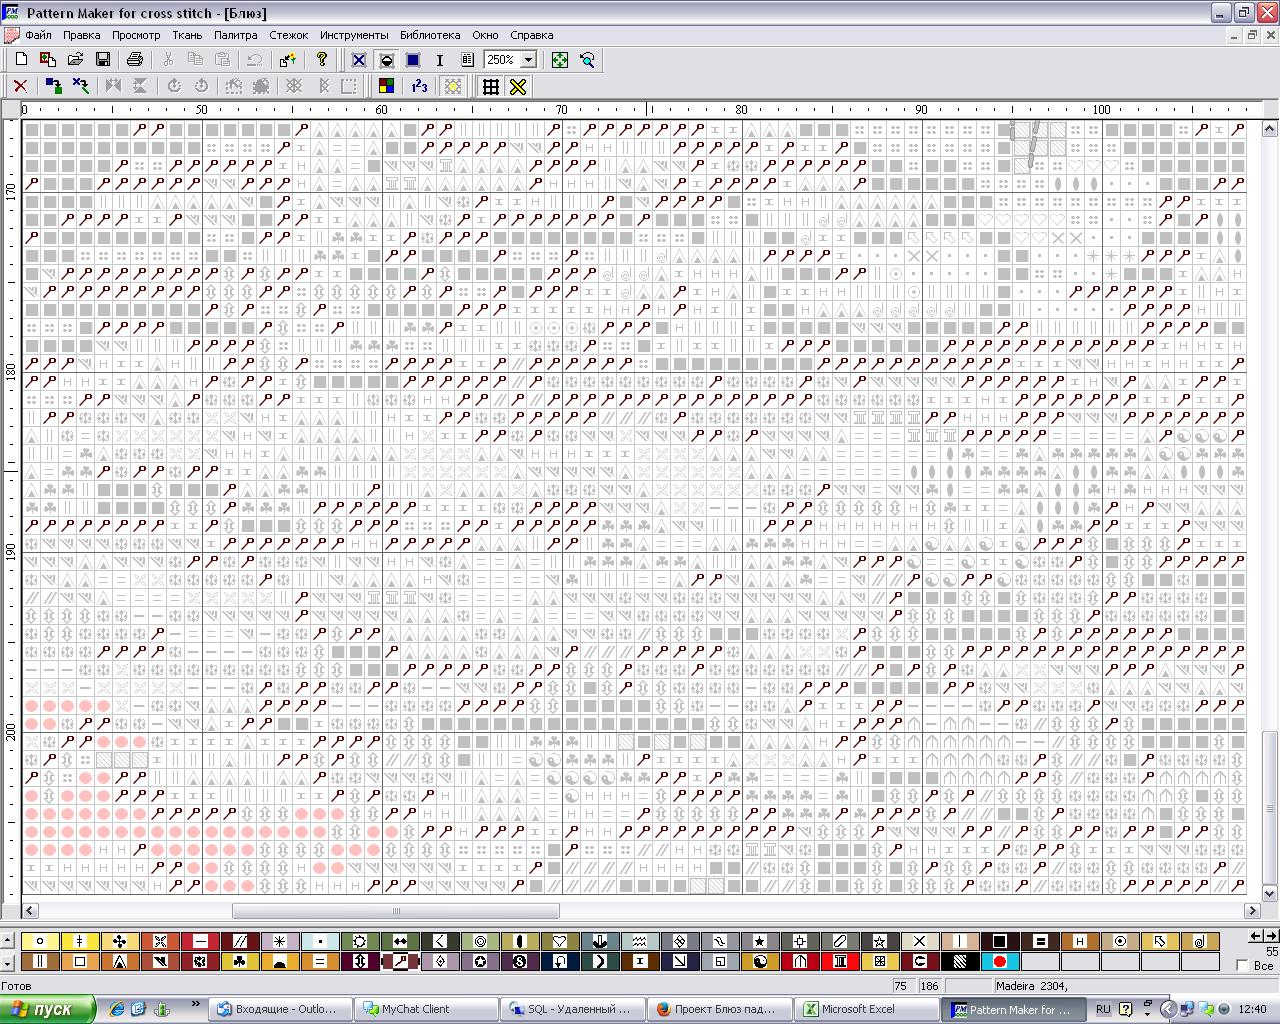Check the 'Все' checkbox by the palette
Image resolution: width=1280 pixels, height=1024 pixels.
(x=1243, y=965)
